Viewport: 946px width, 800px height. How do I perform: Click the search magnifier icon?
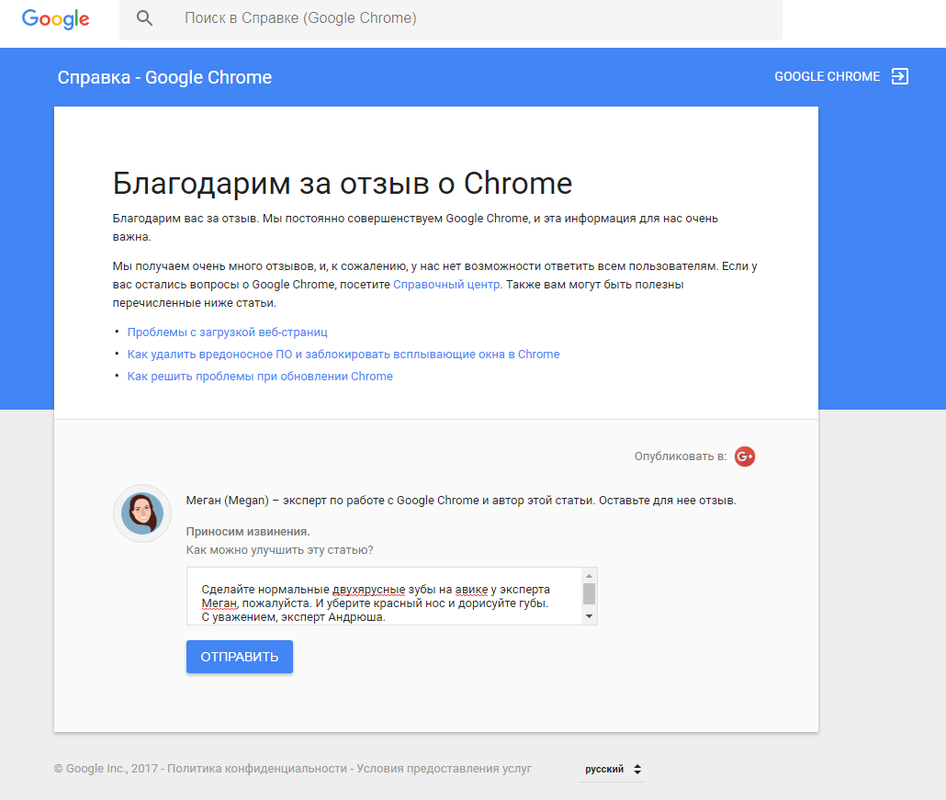(x=144, y=18)
